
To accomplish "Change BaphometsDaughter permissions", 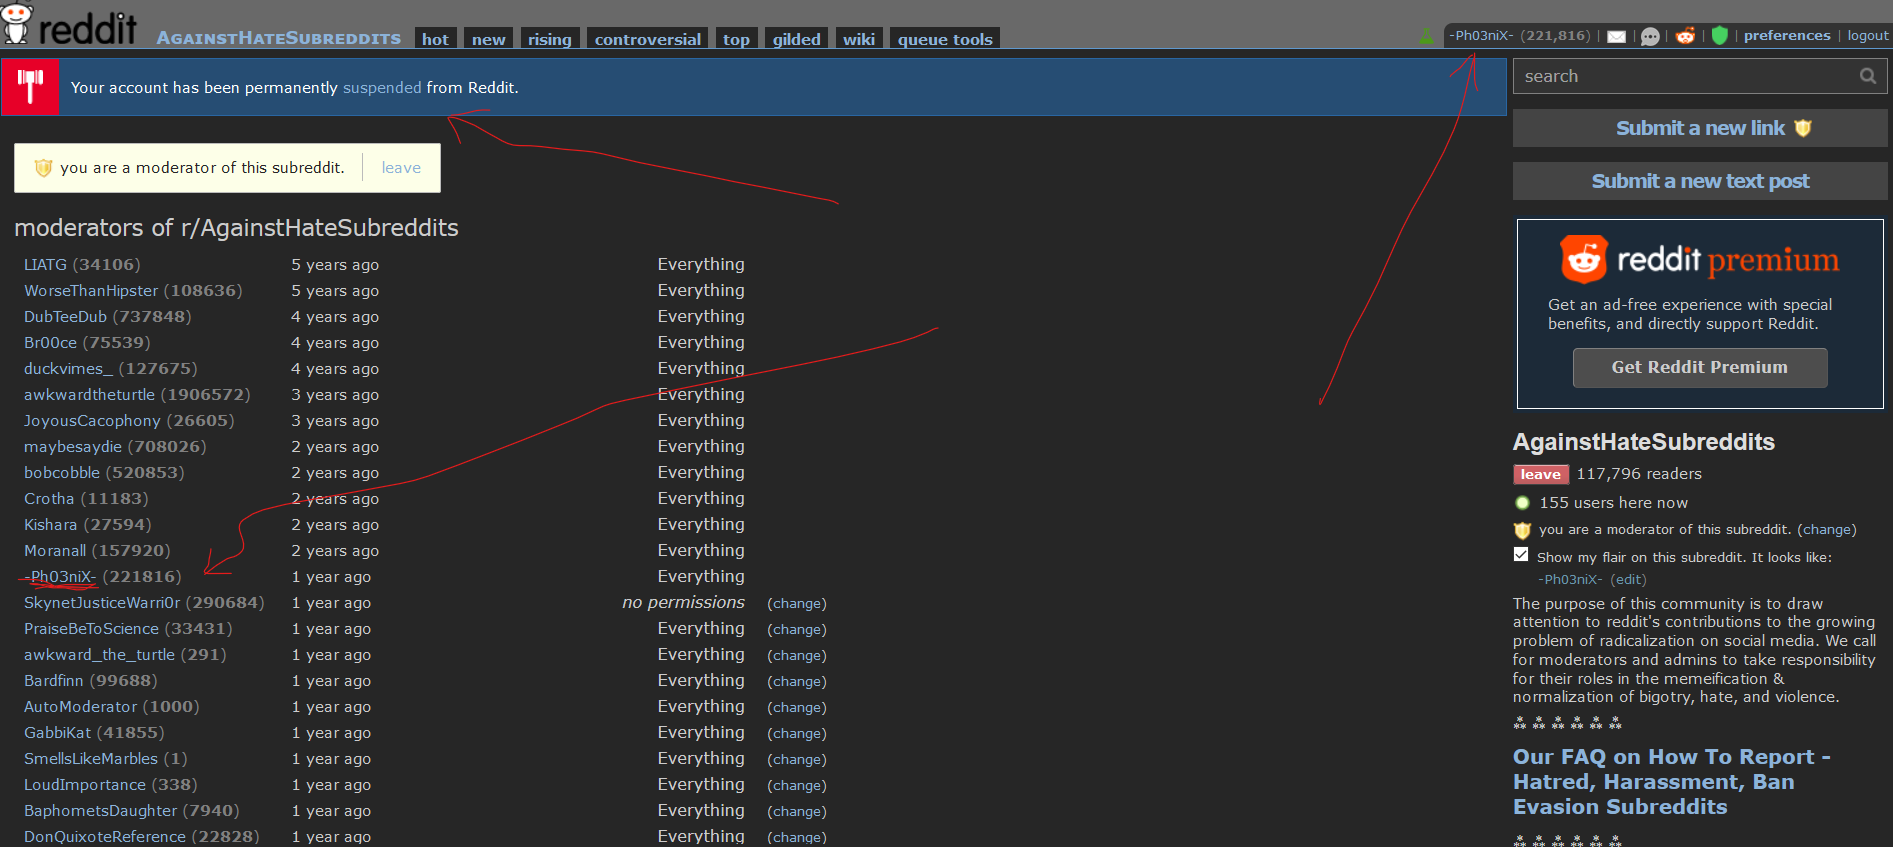I will (797, 812).
